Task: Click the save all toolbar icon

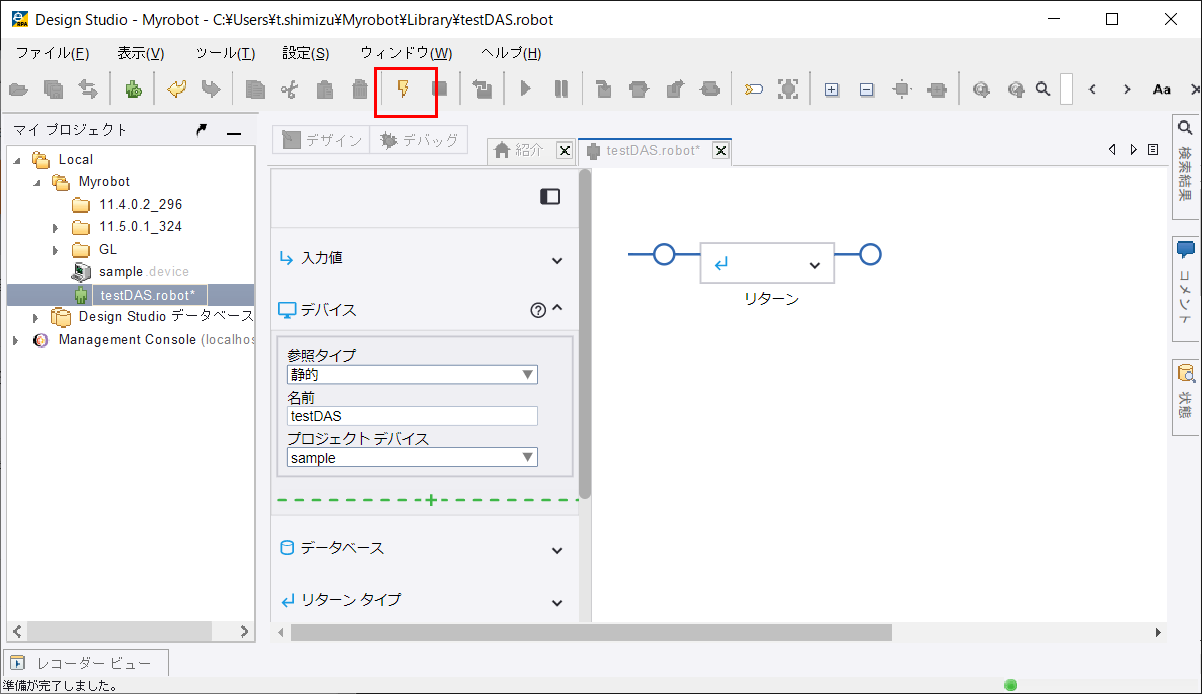Action: pyautogui.click(x=54, y=90)
